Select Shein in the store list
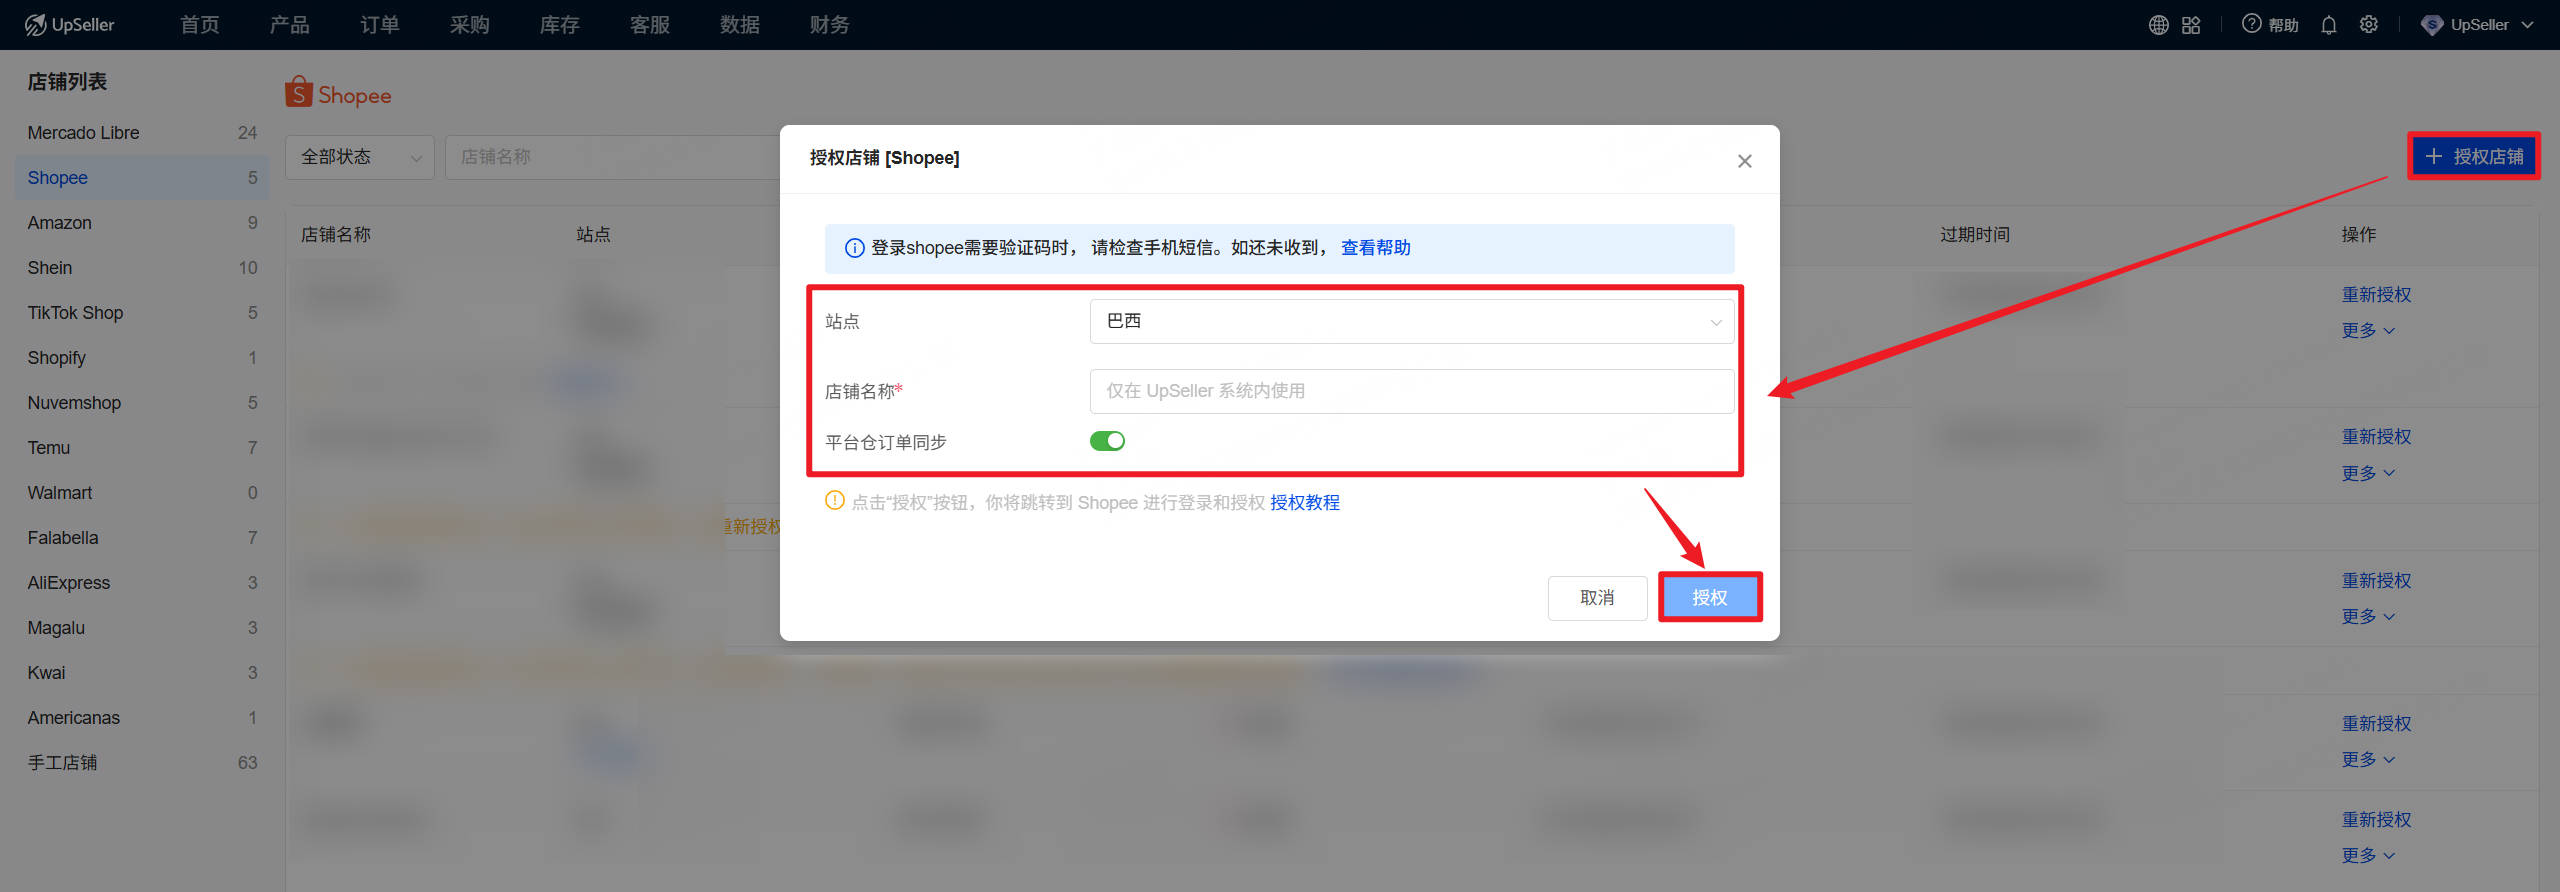The image size is (2560, 892). pyautogui.click(x=142, y=268)
